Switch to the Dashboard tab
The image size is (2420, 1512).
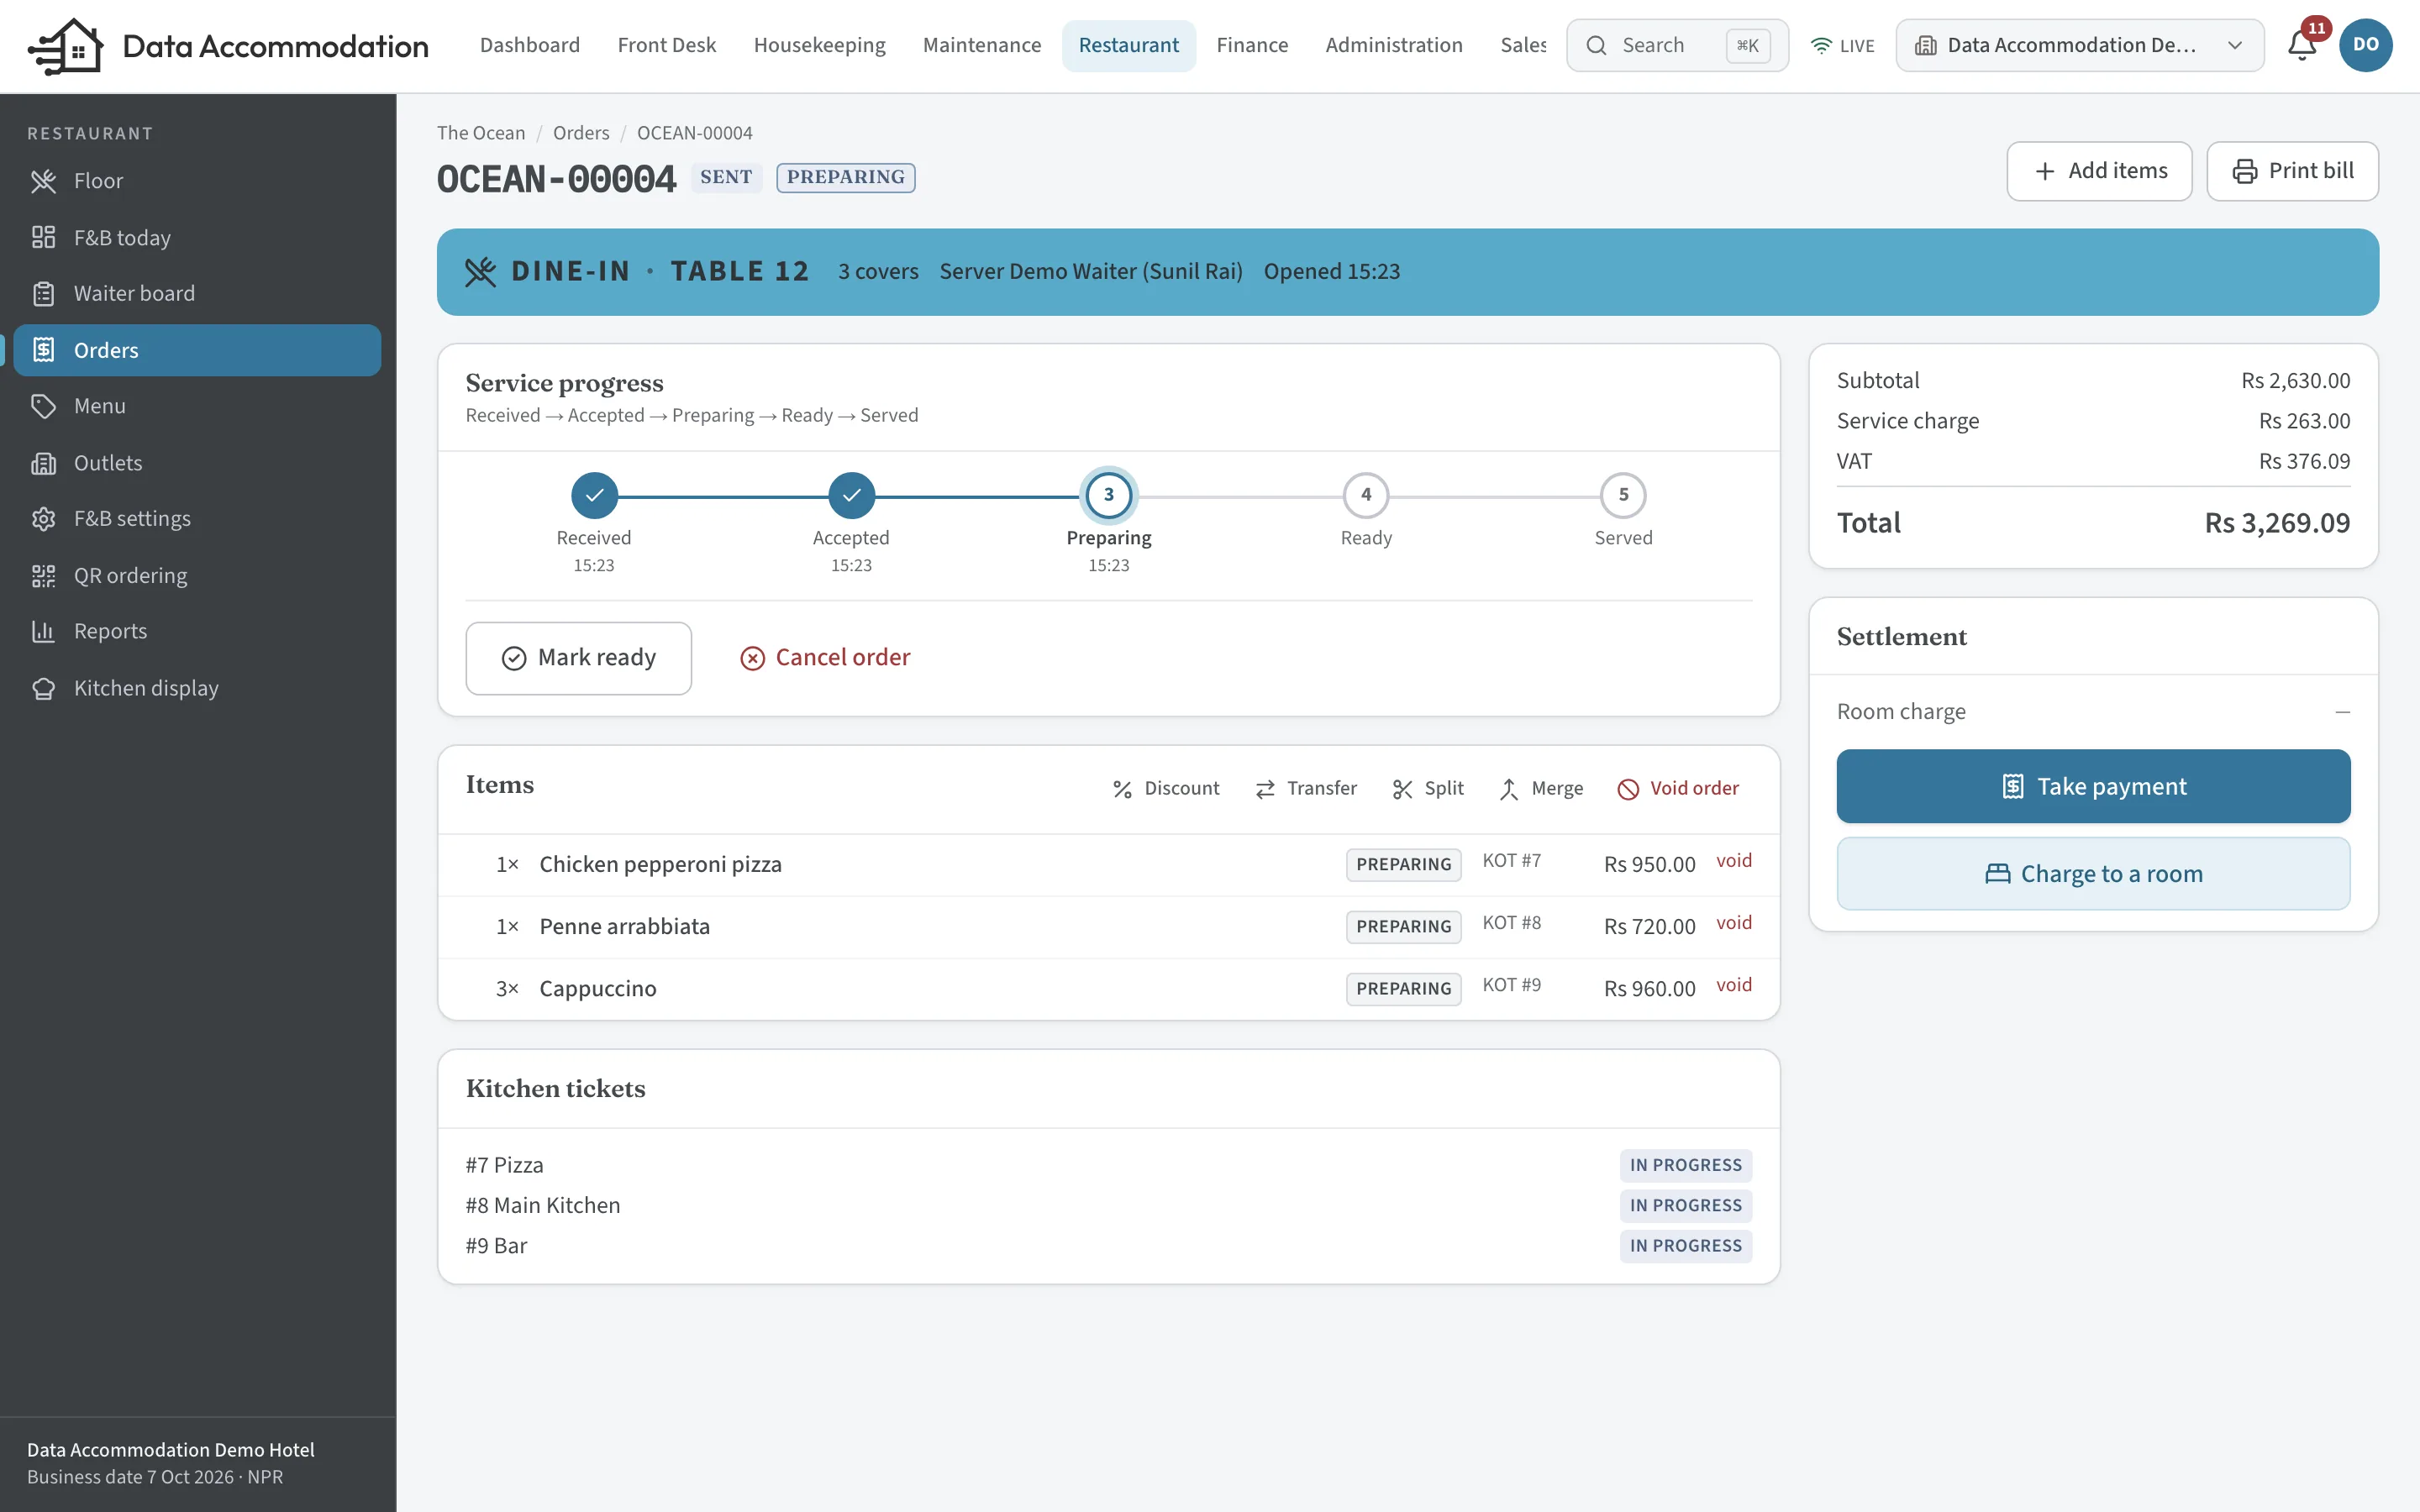point(530,45)
